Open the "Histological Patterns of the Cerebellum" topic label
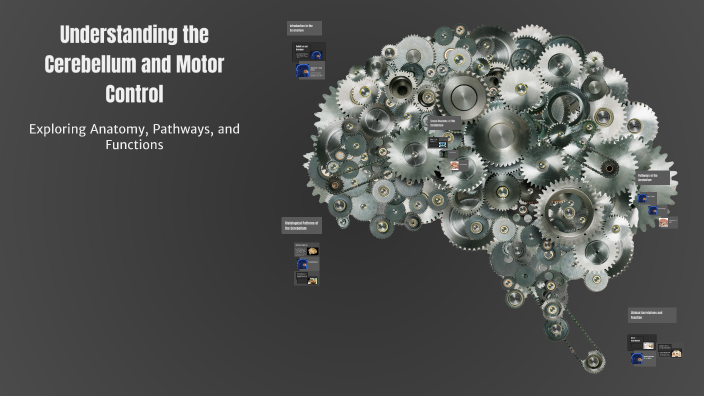704x396 pixels. click(x=302, y=225)
